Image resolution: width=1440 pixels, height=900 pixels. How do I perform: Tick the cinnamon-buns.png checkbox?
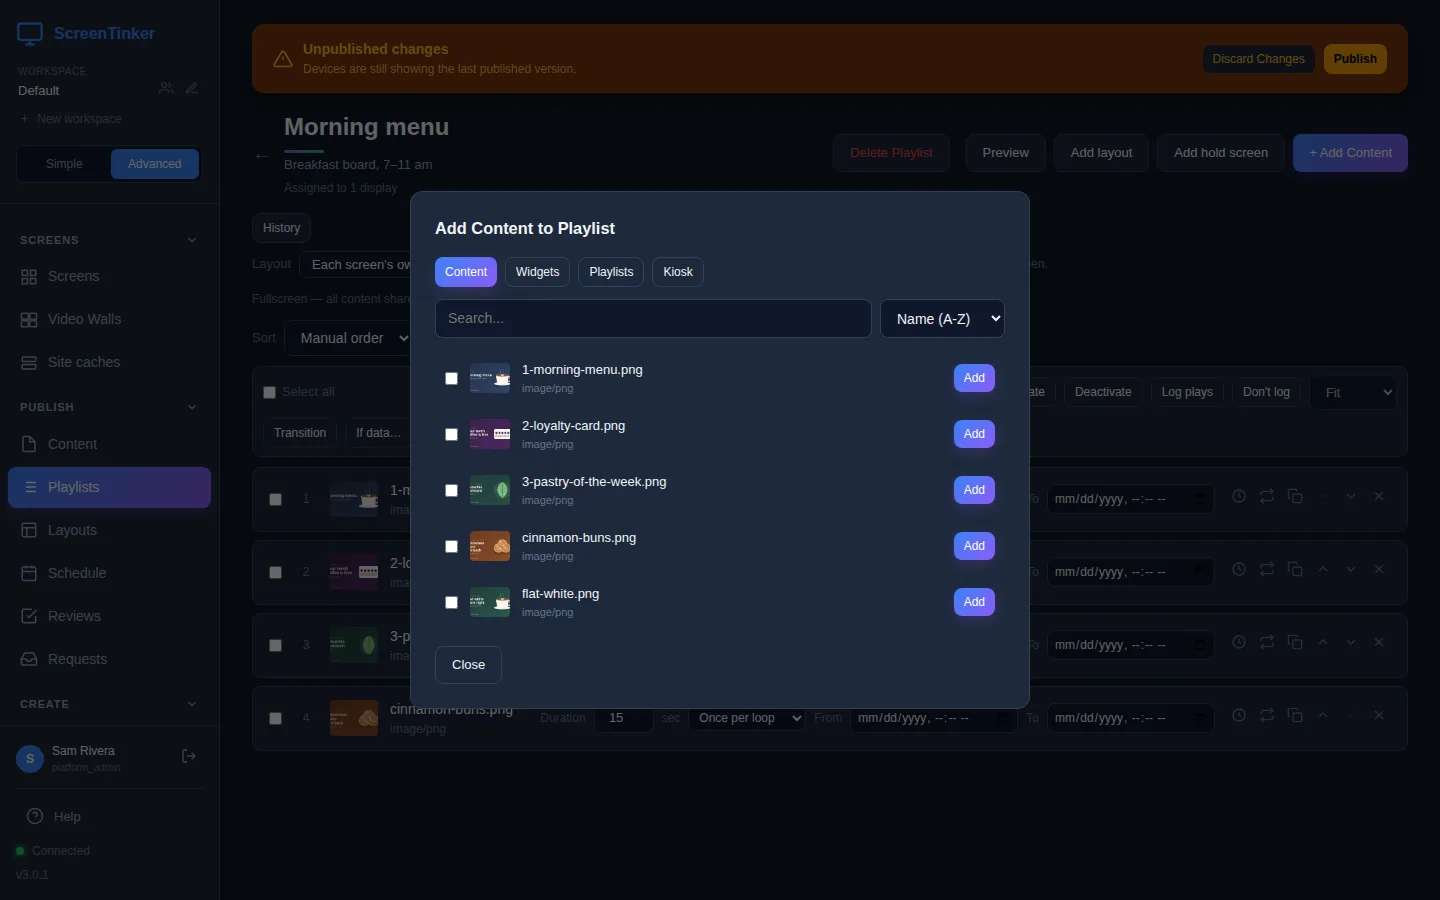[451, 547]
